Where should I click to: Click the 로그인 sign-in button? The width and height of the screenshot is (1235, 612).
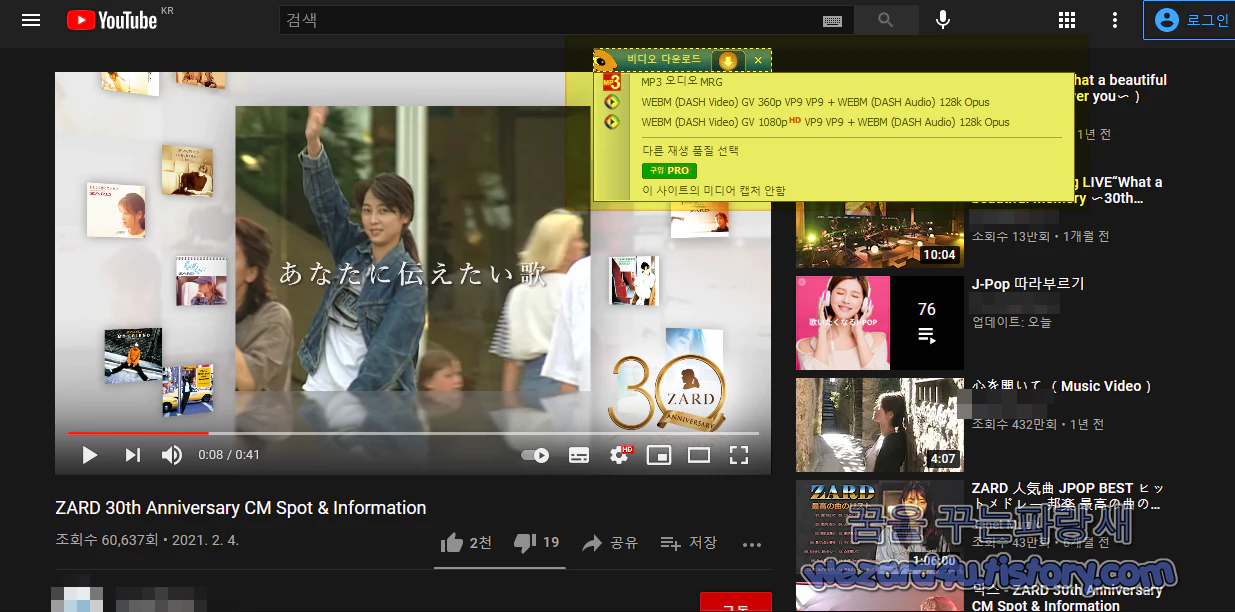[x=1189, y=20]
